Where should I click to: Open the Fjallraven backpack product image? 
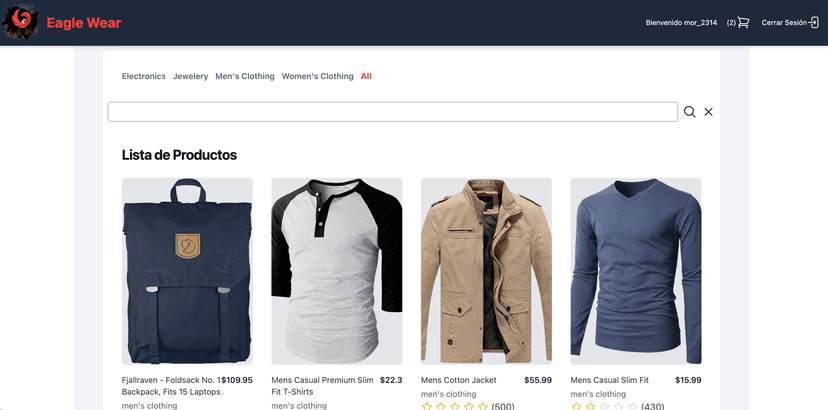[187, 271]
